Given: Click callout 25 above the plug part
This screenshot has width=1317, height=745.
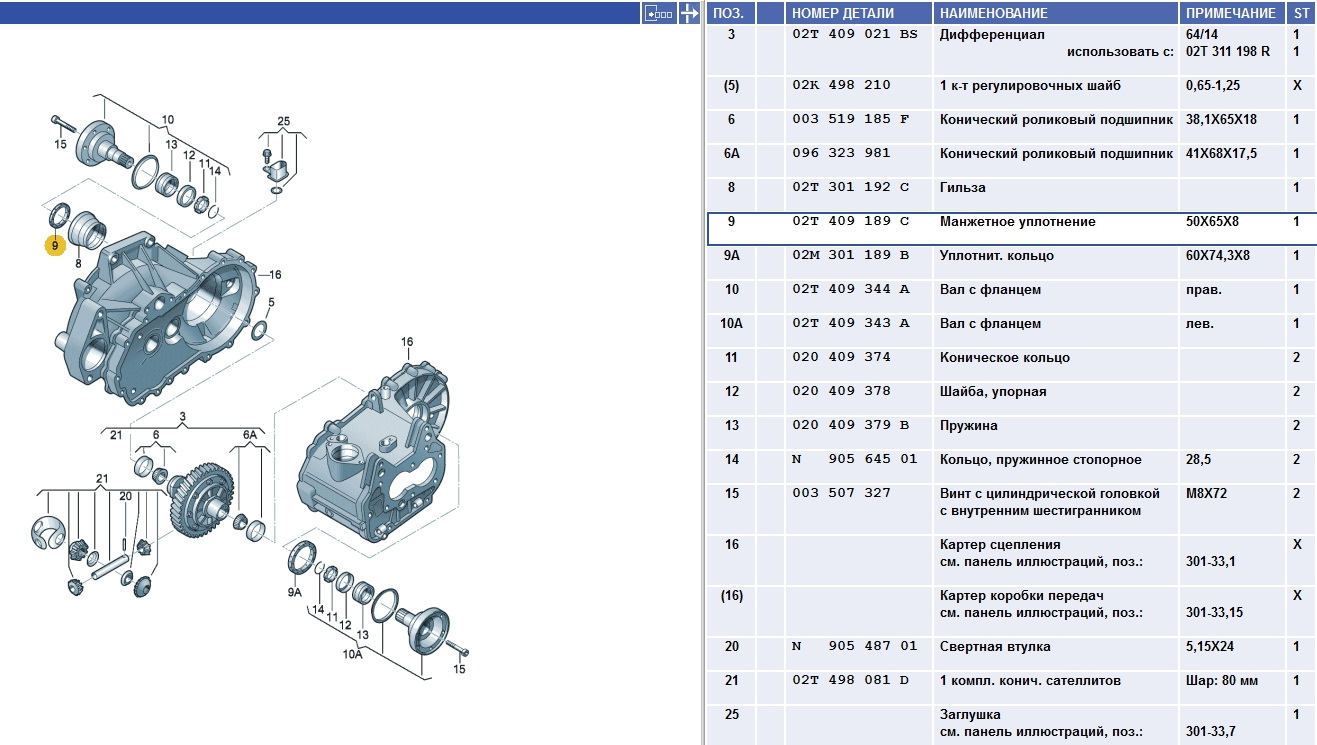Looking at the screenshot, I should (x=283, y=122).
